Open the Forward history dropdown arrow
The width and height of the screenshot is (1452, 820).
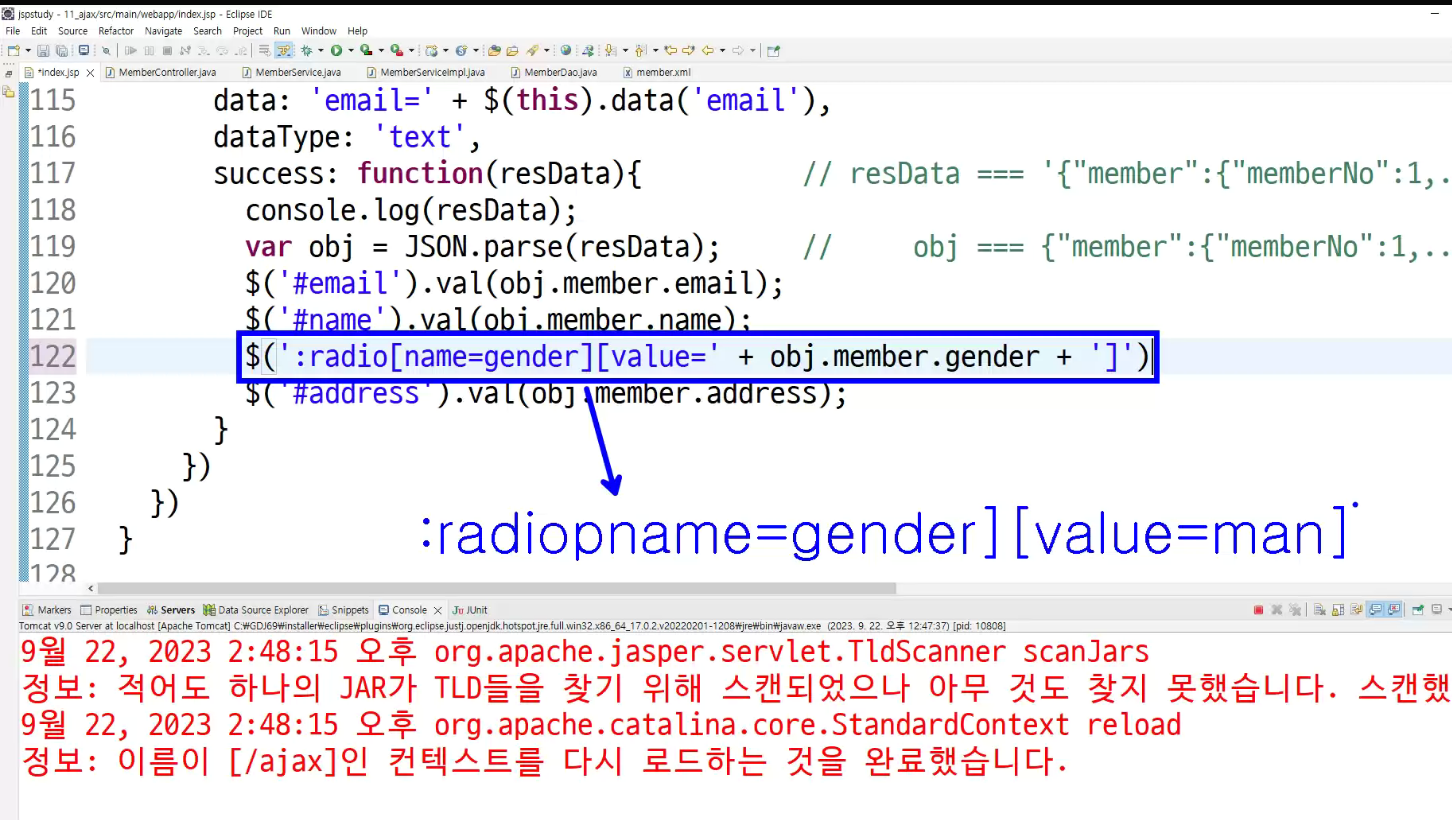752,50
